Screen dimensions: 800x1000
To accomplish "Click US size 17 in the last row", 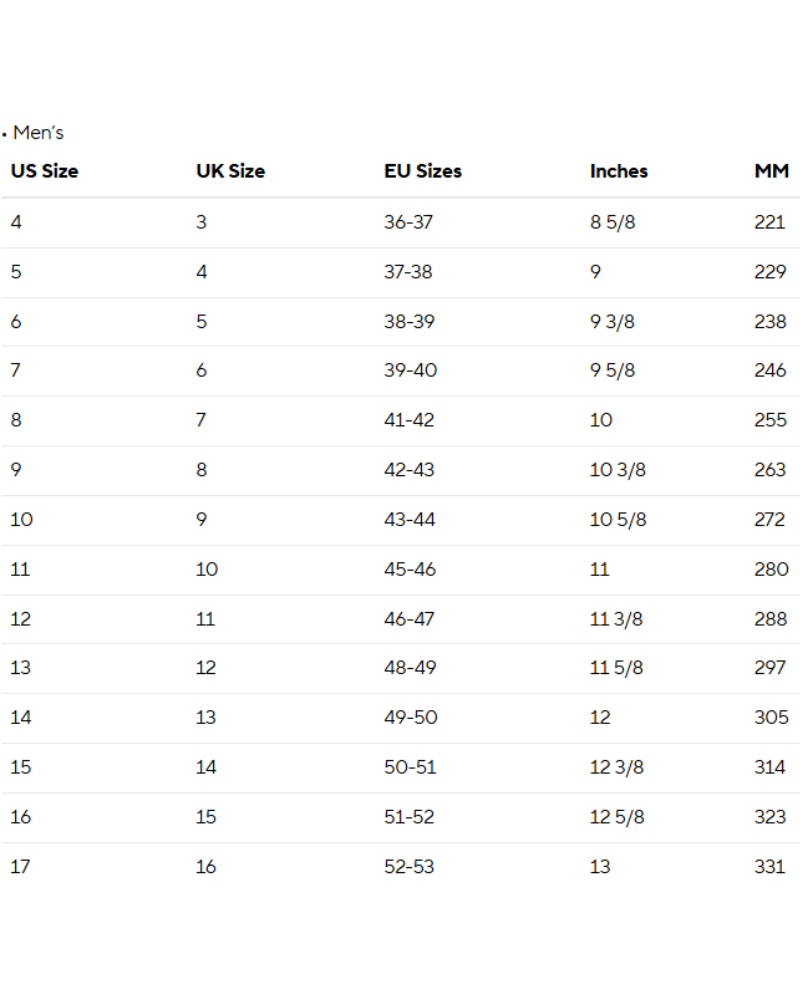I will 20,867.
